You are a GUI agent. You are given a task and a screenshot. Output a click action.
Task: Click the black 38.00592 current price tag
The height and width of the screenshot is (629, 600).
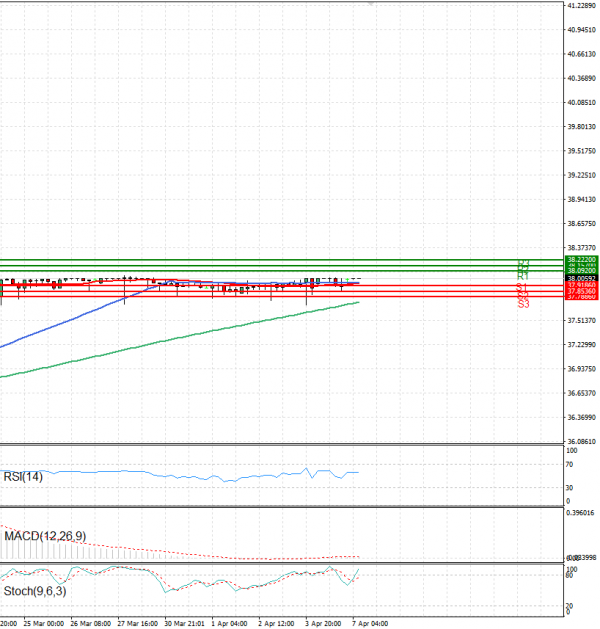pos(582,278)
